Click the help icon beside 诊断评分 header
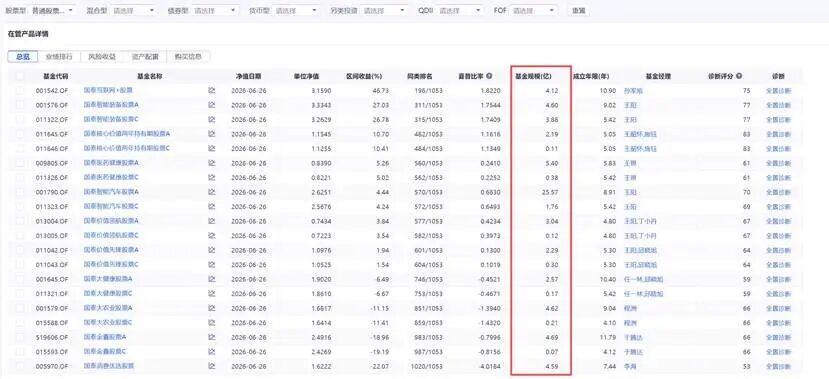This screenshot has width=829, height=379. click(739, 76)
